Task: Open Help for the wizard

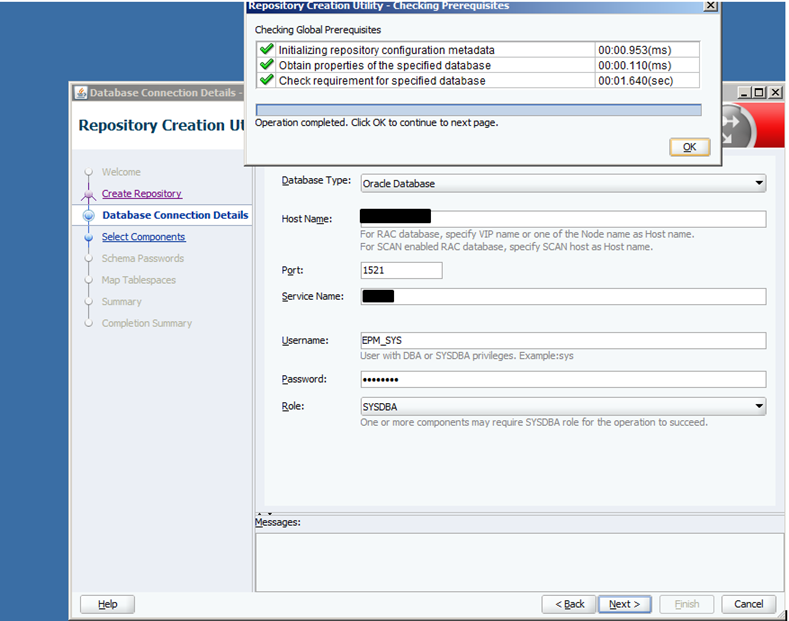Action: [107, 604]
